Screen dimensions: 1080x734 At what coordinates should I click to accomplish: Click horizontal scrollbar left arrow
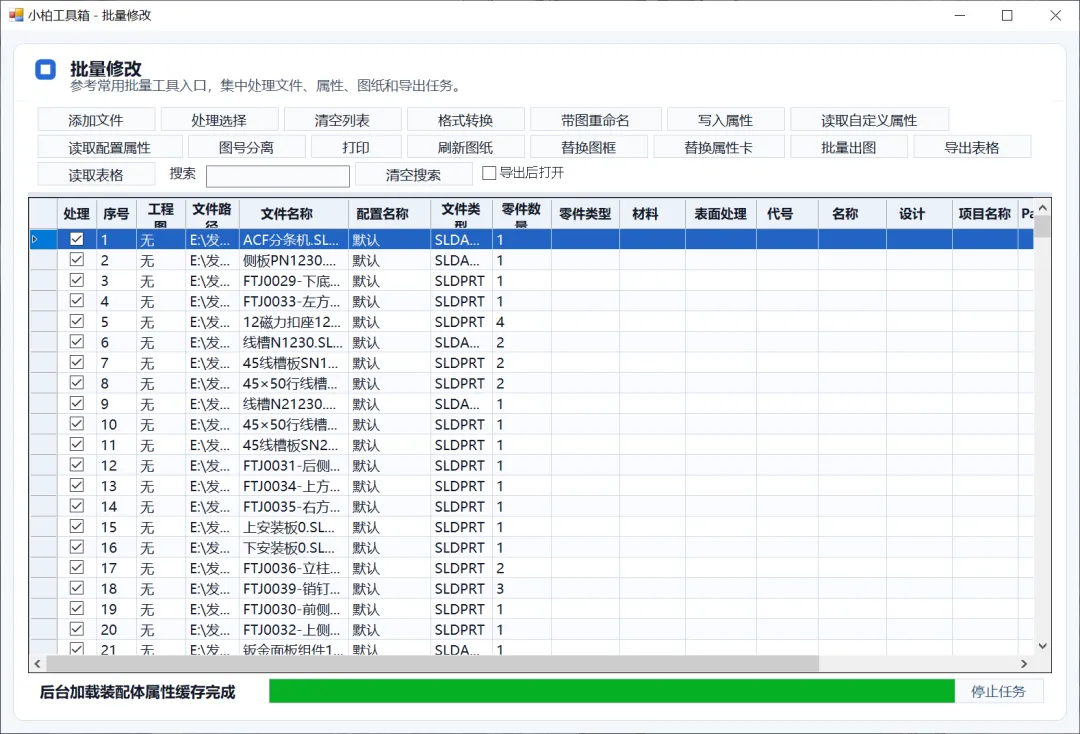pyautogui.click(x=37, y=664)
